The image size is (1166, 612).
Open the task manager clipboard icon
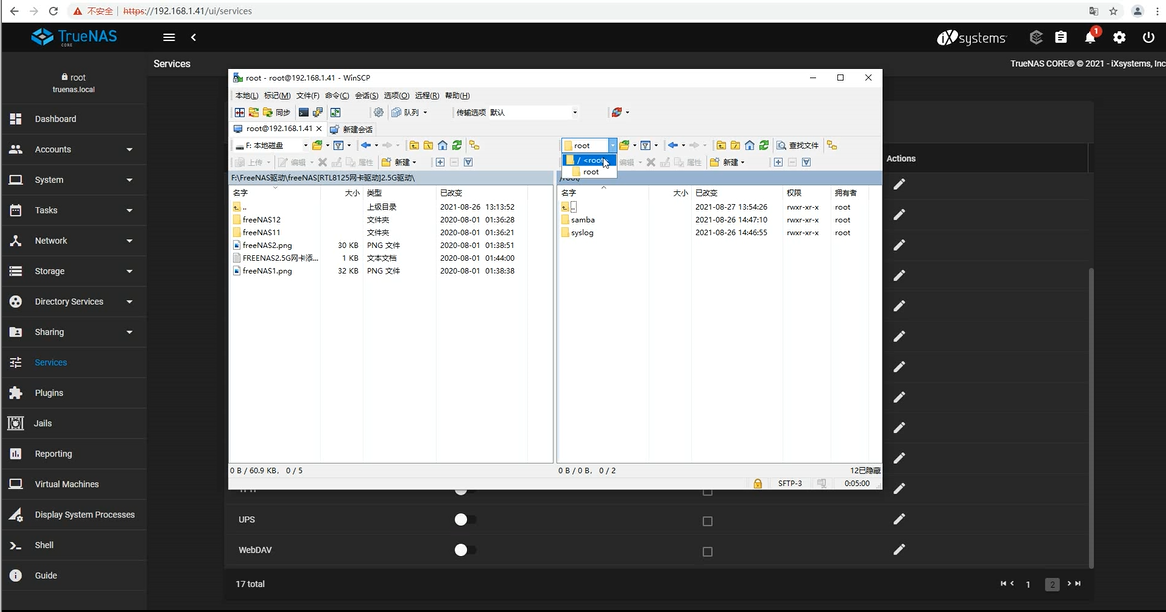tap(1061, 38)
